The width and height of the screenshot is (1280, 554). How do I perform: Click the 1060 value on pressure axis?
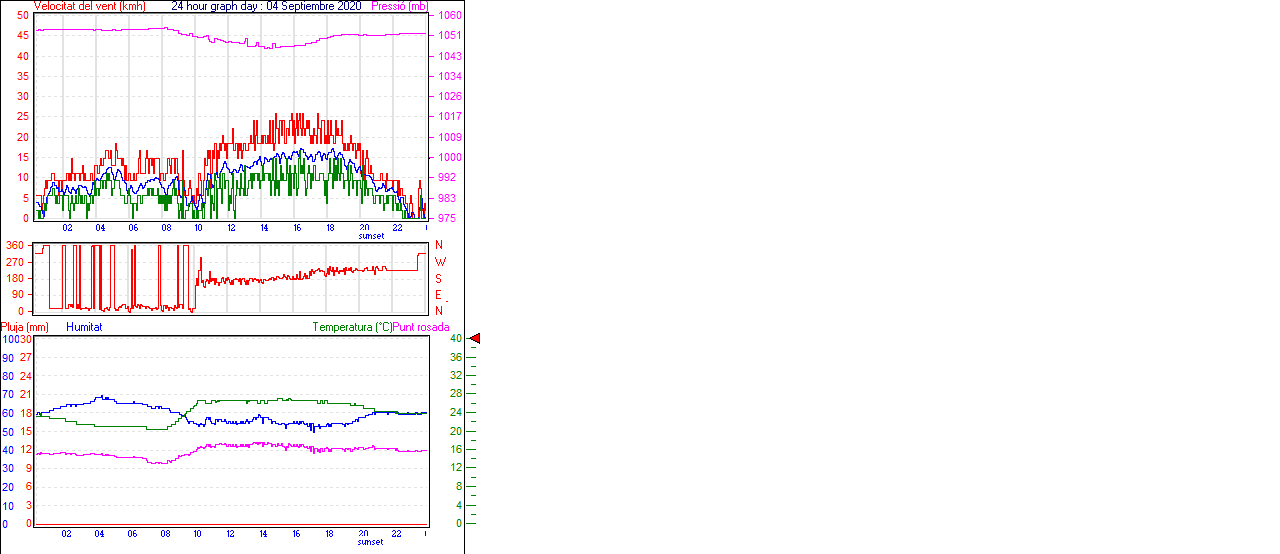(449, 16)
